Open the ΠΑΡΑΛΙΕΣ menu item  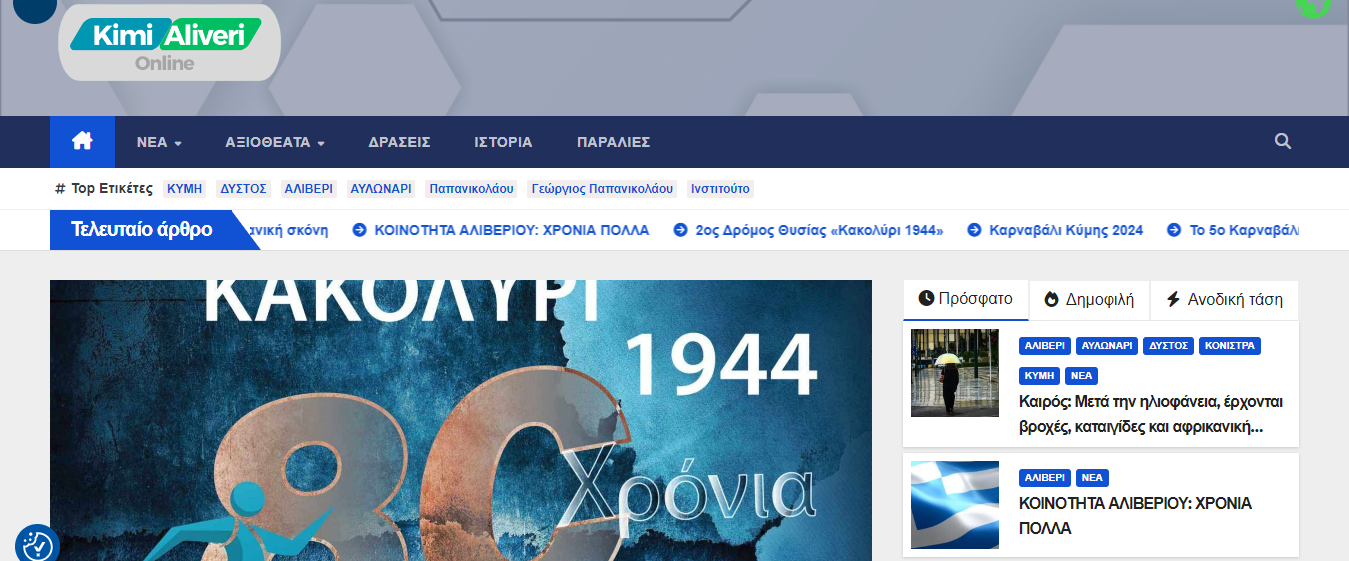pos(613,142)
